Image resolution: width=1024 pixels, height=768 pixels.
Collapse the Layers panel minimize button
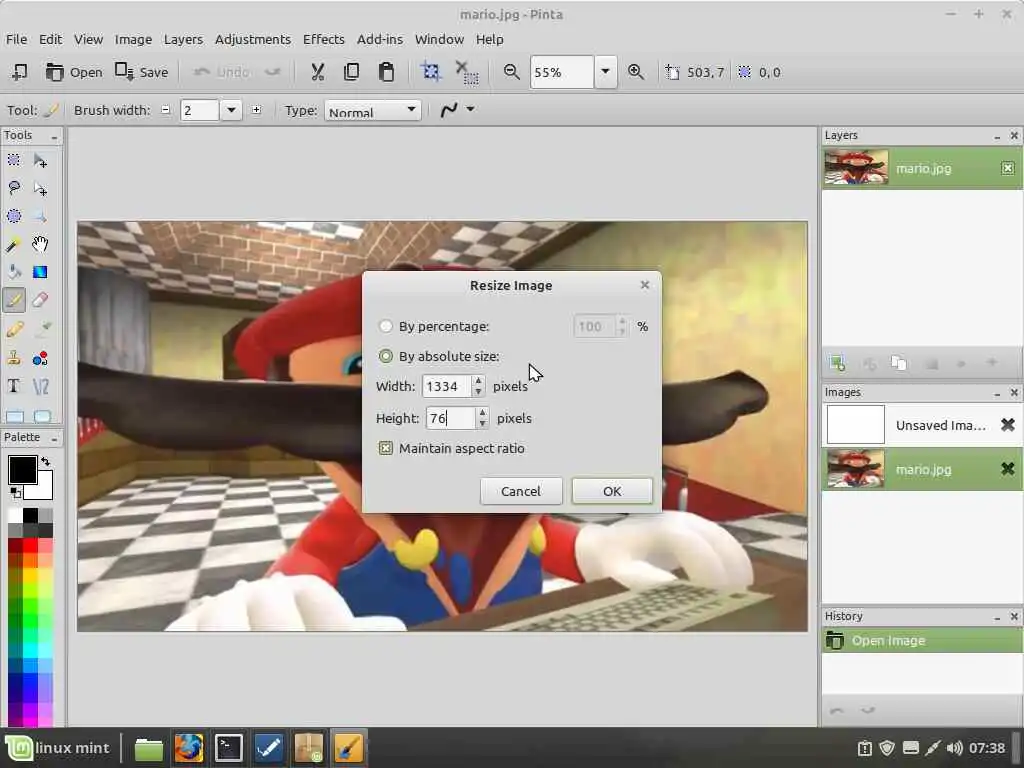[x=997, y=136]
